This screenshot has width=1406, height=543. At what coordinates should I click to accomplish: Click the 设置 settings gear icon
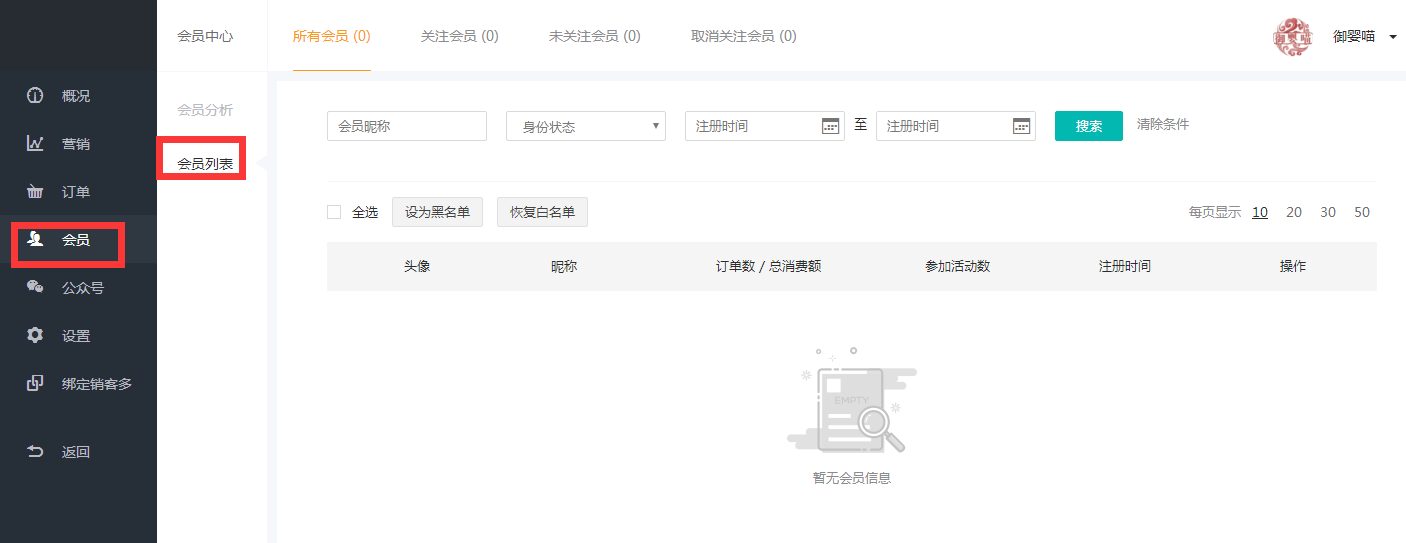click(x=35, y=336)
